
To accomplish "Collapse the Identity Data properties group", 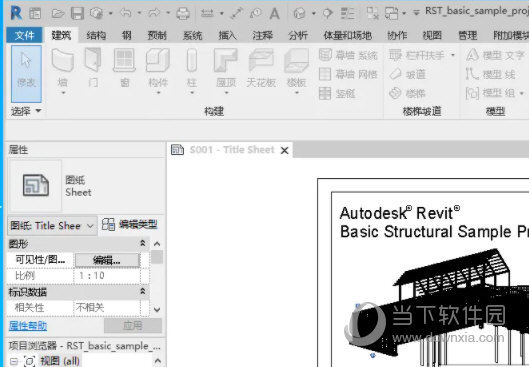I will [x=143, y=291].
